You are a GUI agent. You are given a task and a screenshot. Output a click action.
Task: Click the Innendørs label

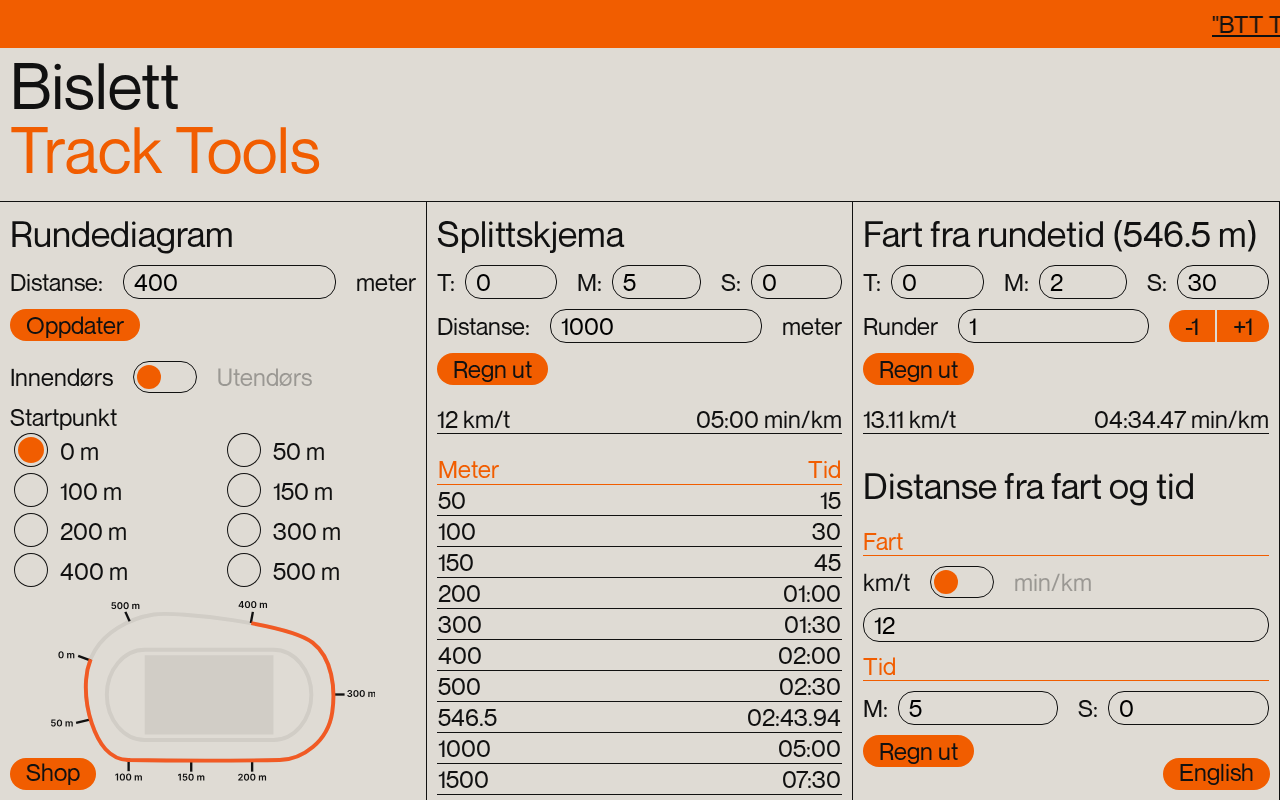(62, 378)
